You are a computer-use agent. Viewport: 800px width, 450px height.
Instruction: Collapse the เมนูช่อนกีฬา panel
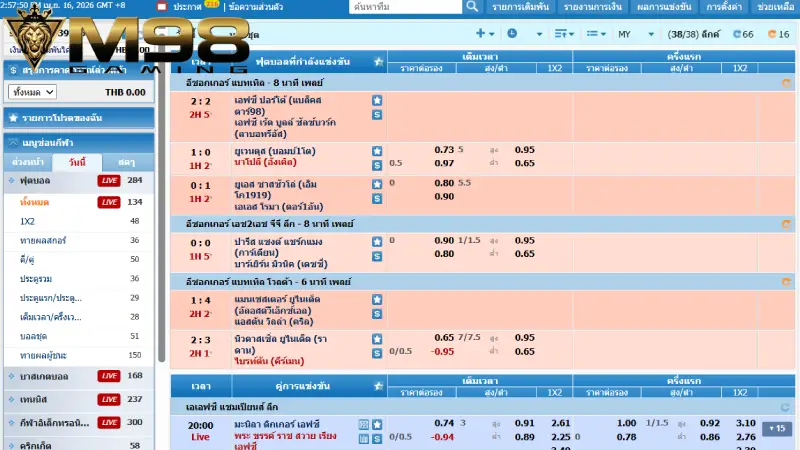pyautogui.click(x=13, y=143)
